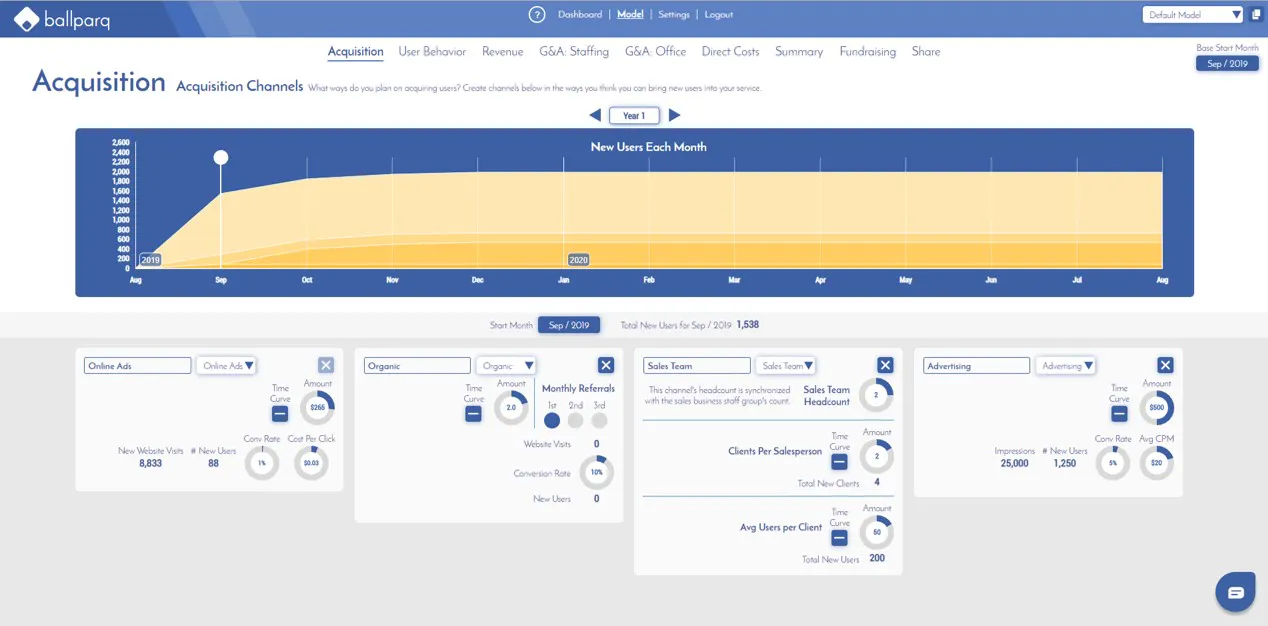Open the G&A: Staffing tab

[x=574, y=52]
